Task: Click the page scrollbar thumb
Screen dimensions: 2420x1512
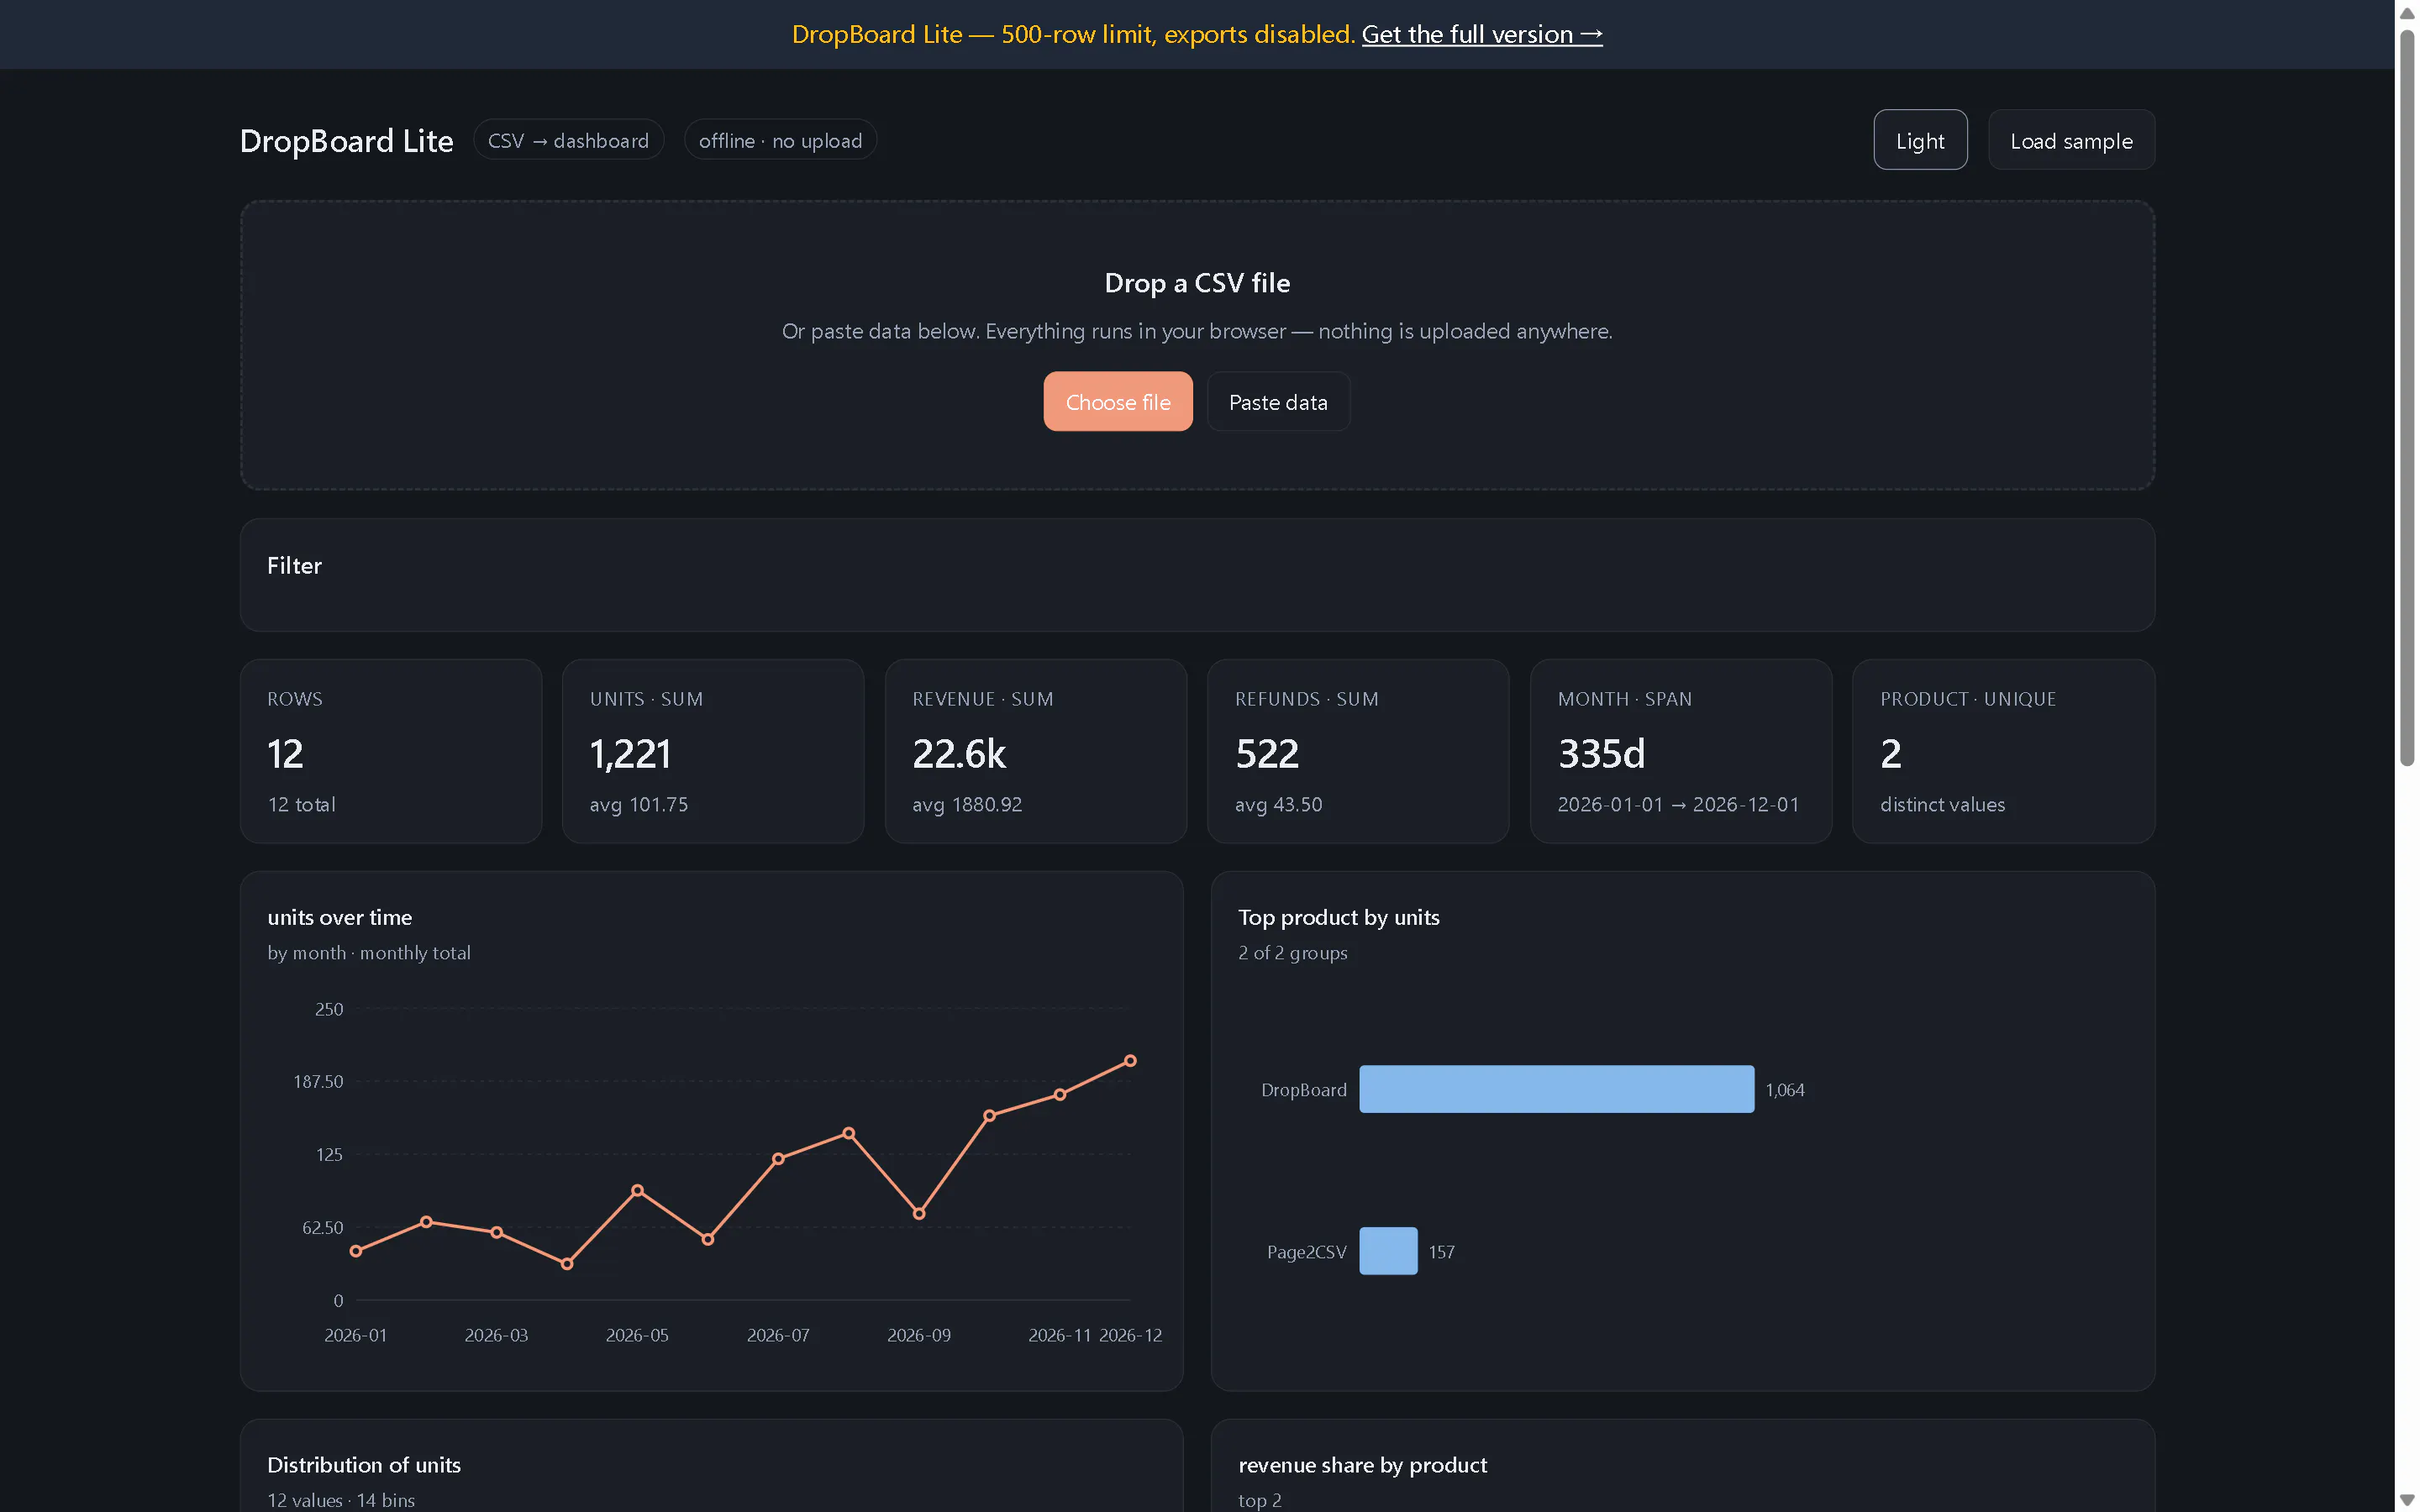Action: tap(2407, 398)
